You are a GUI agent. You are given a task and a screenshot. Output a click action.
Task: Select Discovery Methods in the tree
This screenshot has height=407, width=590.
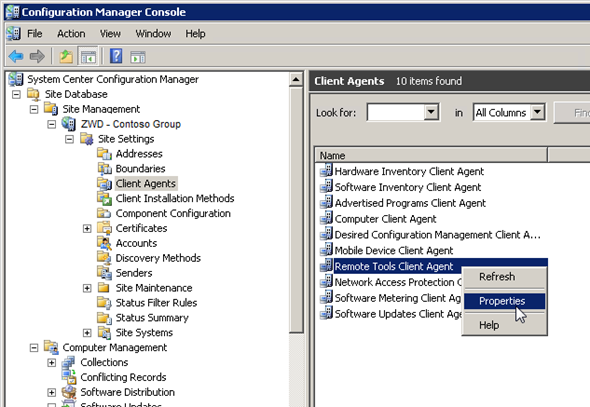pos(158,258)
